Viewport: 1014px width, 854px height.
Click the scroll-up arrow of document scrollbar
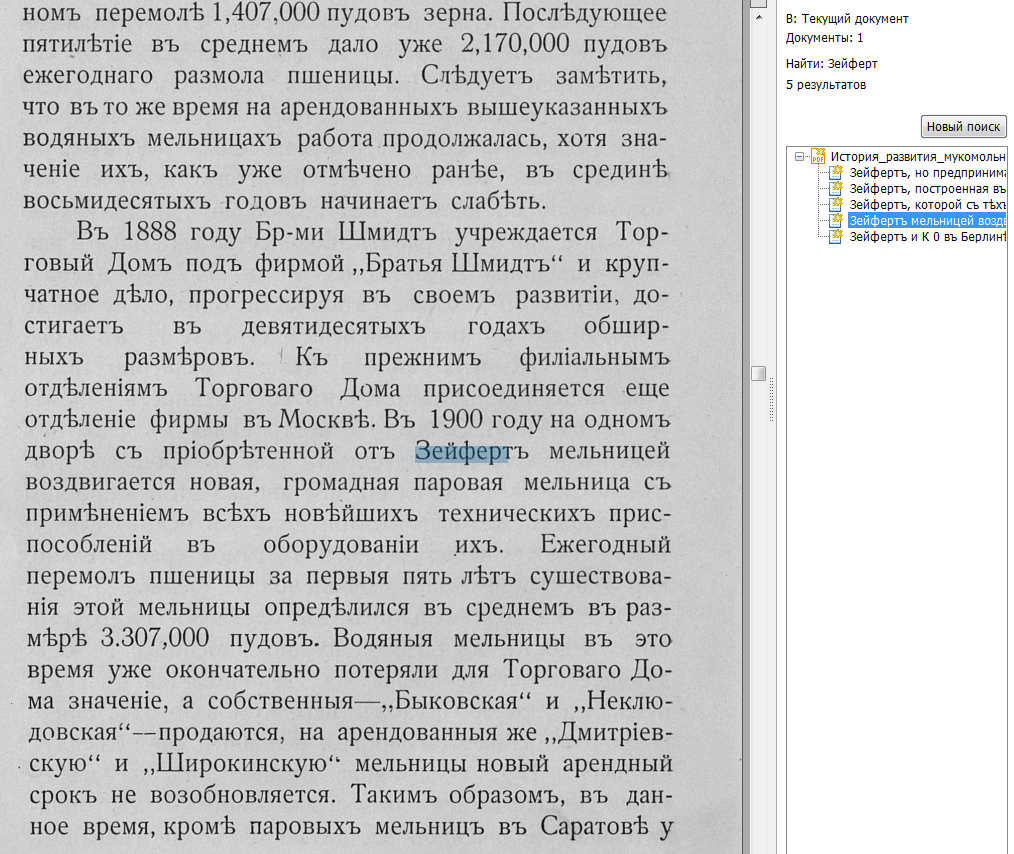coord(759,17)
